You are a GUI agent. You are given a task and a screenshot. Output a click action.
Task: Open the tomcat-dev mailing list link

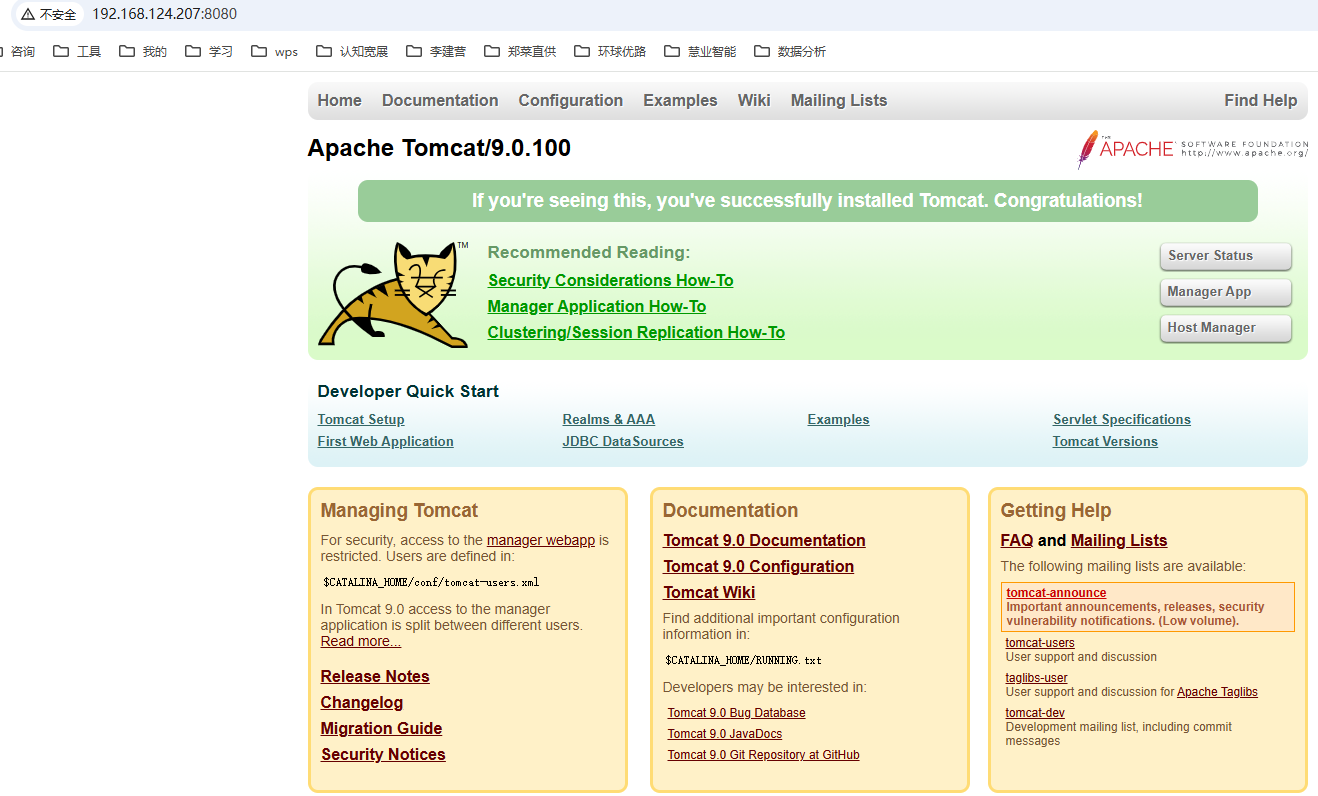[x=1035, y=713]
